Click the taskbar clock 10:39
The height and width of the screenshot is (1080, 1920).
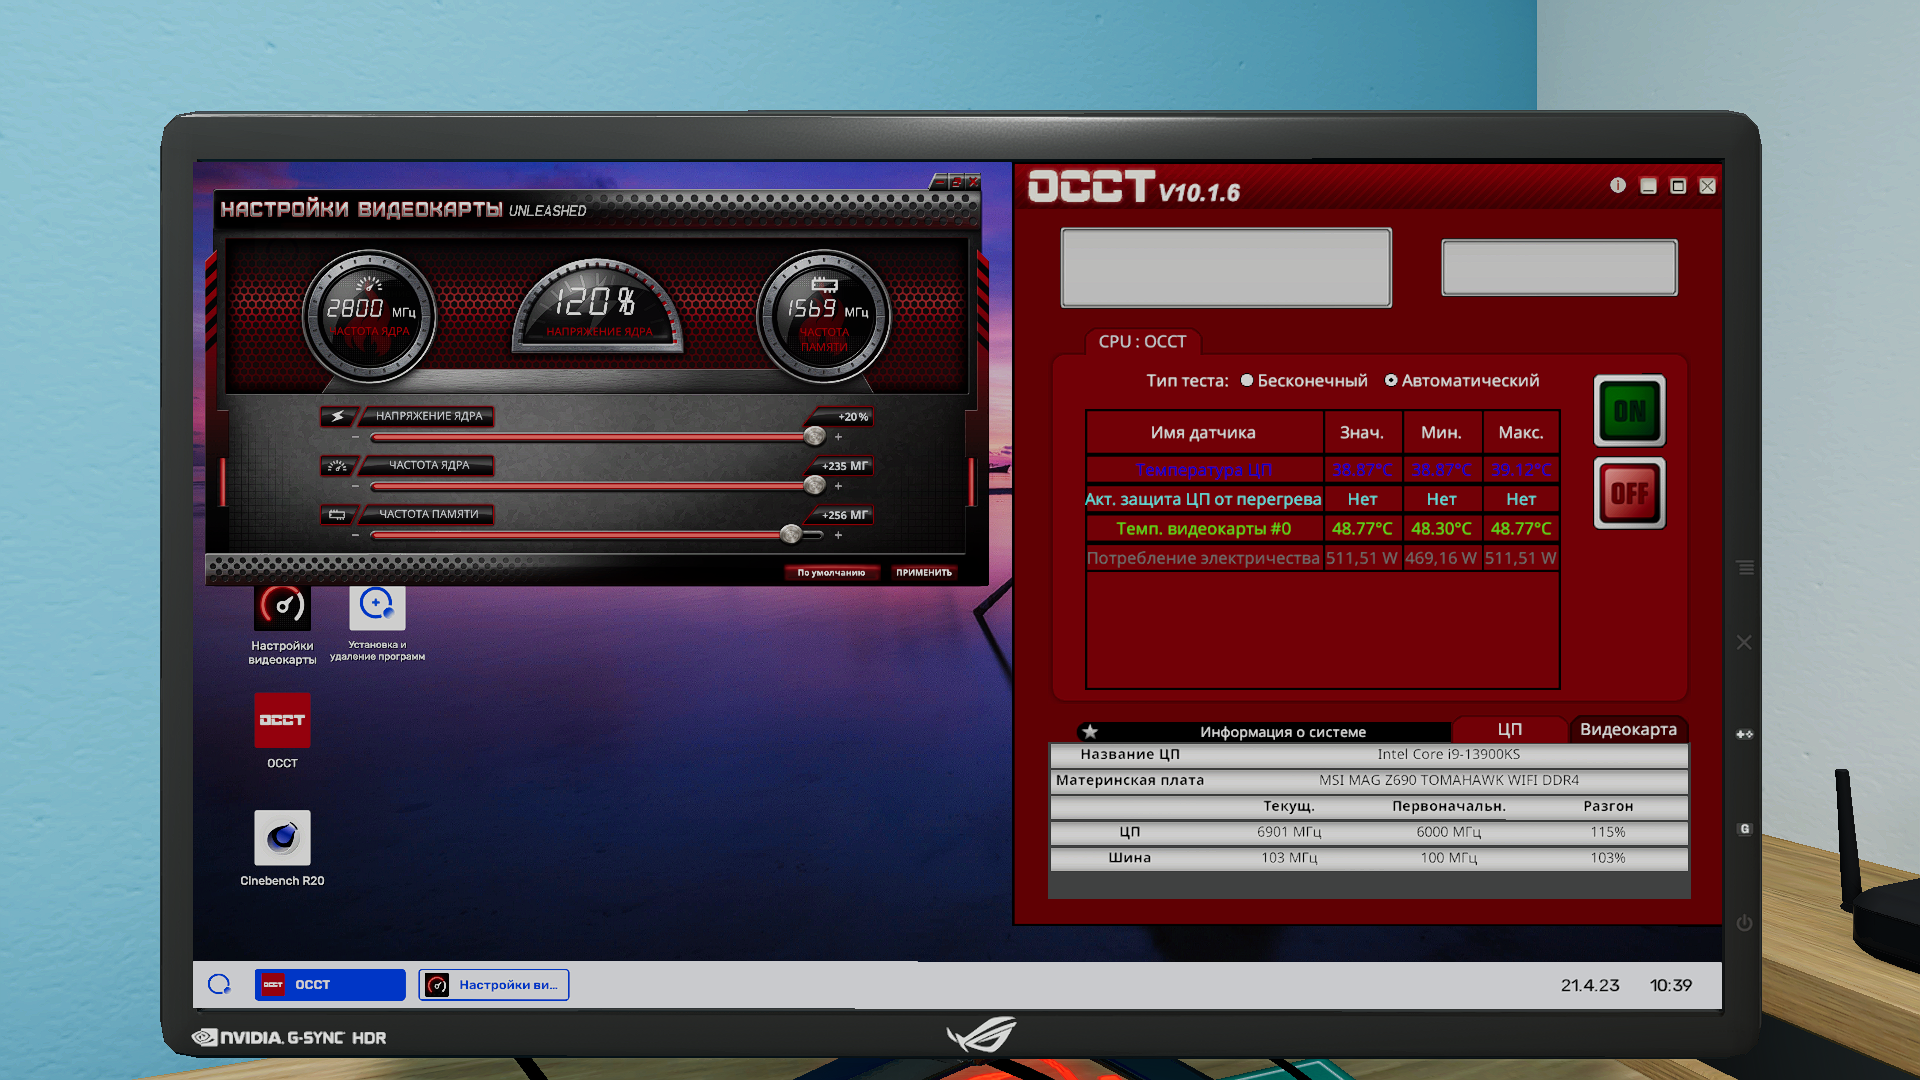(x=1670, y=985)
